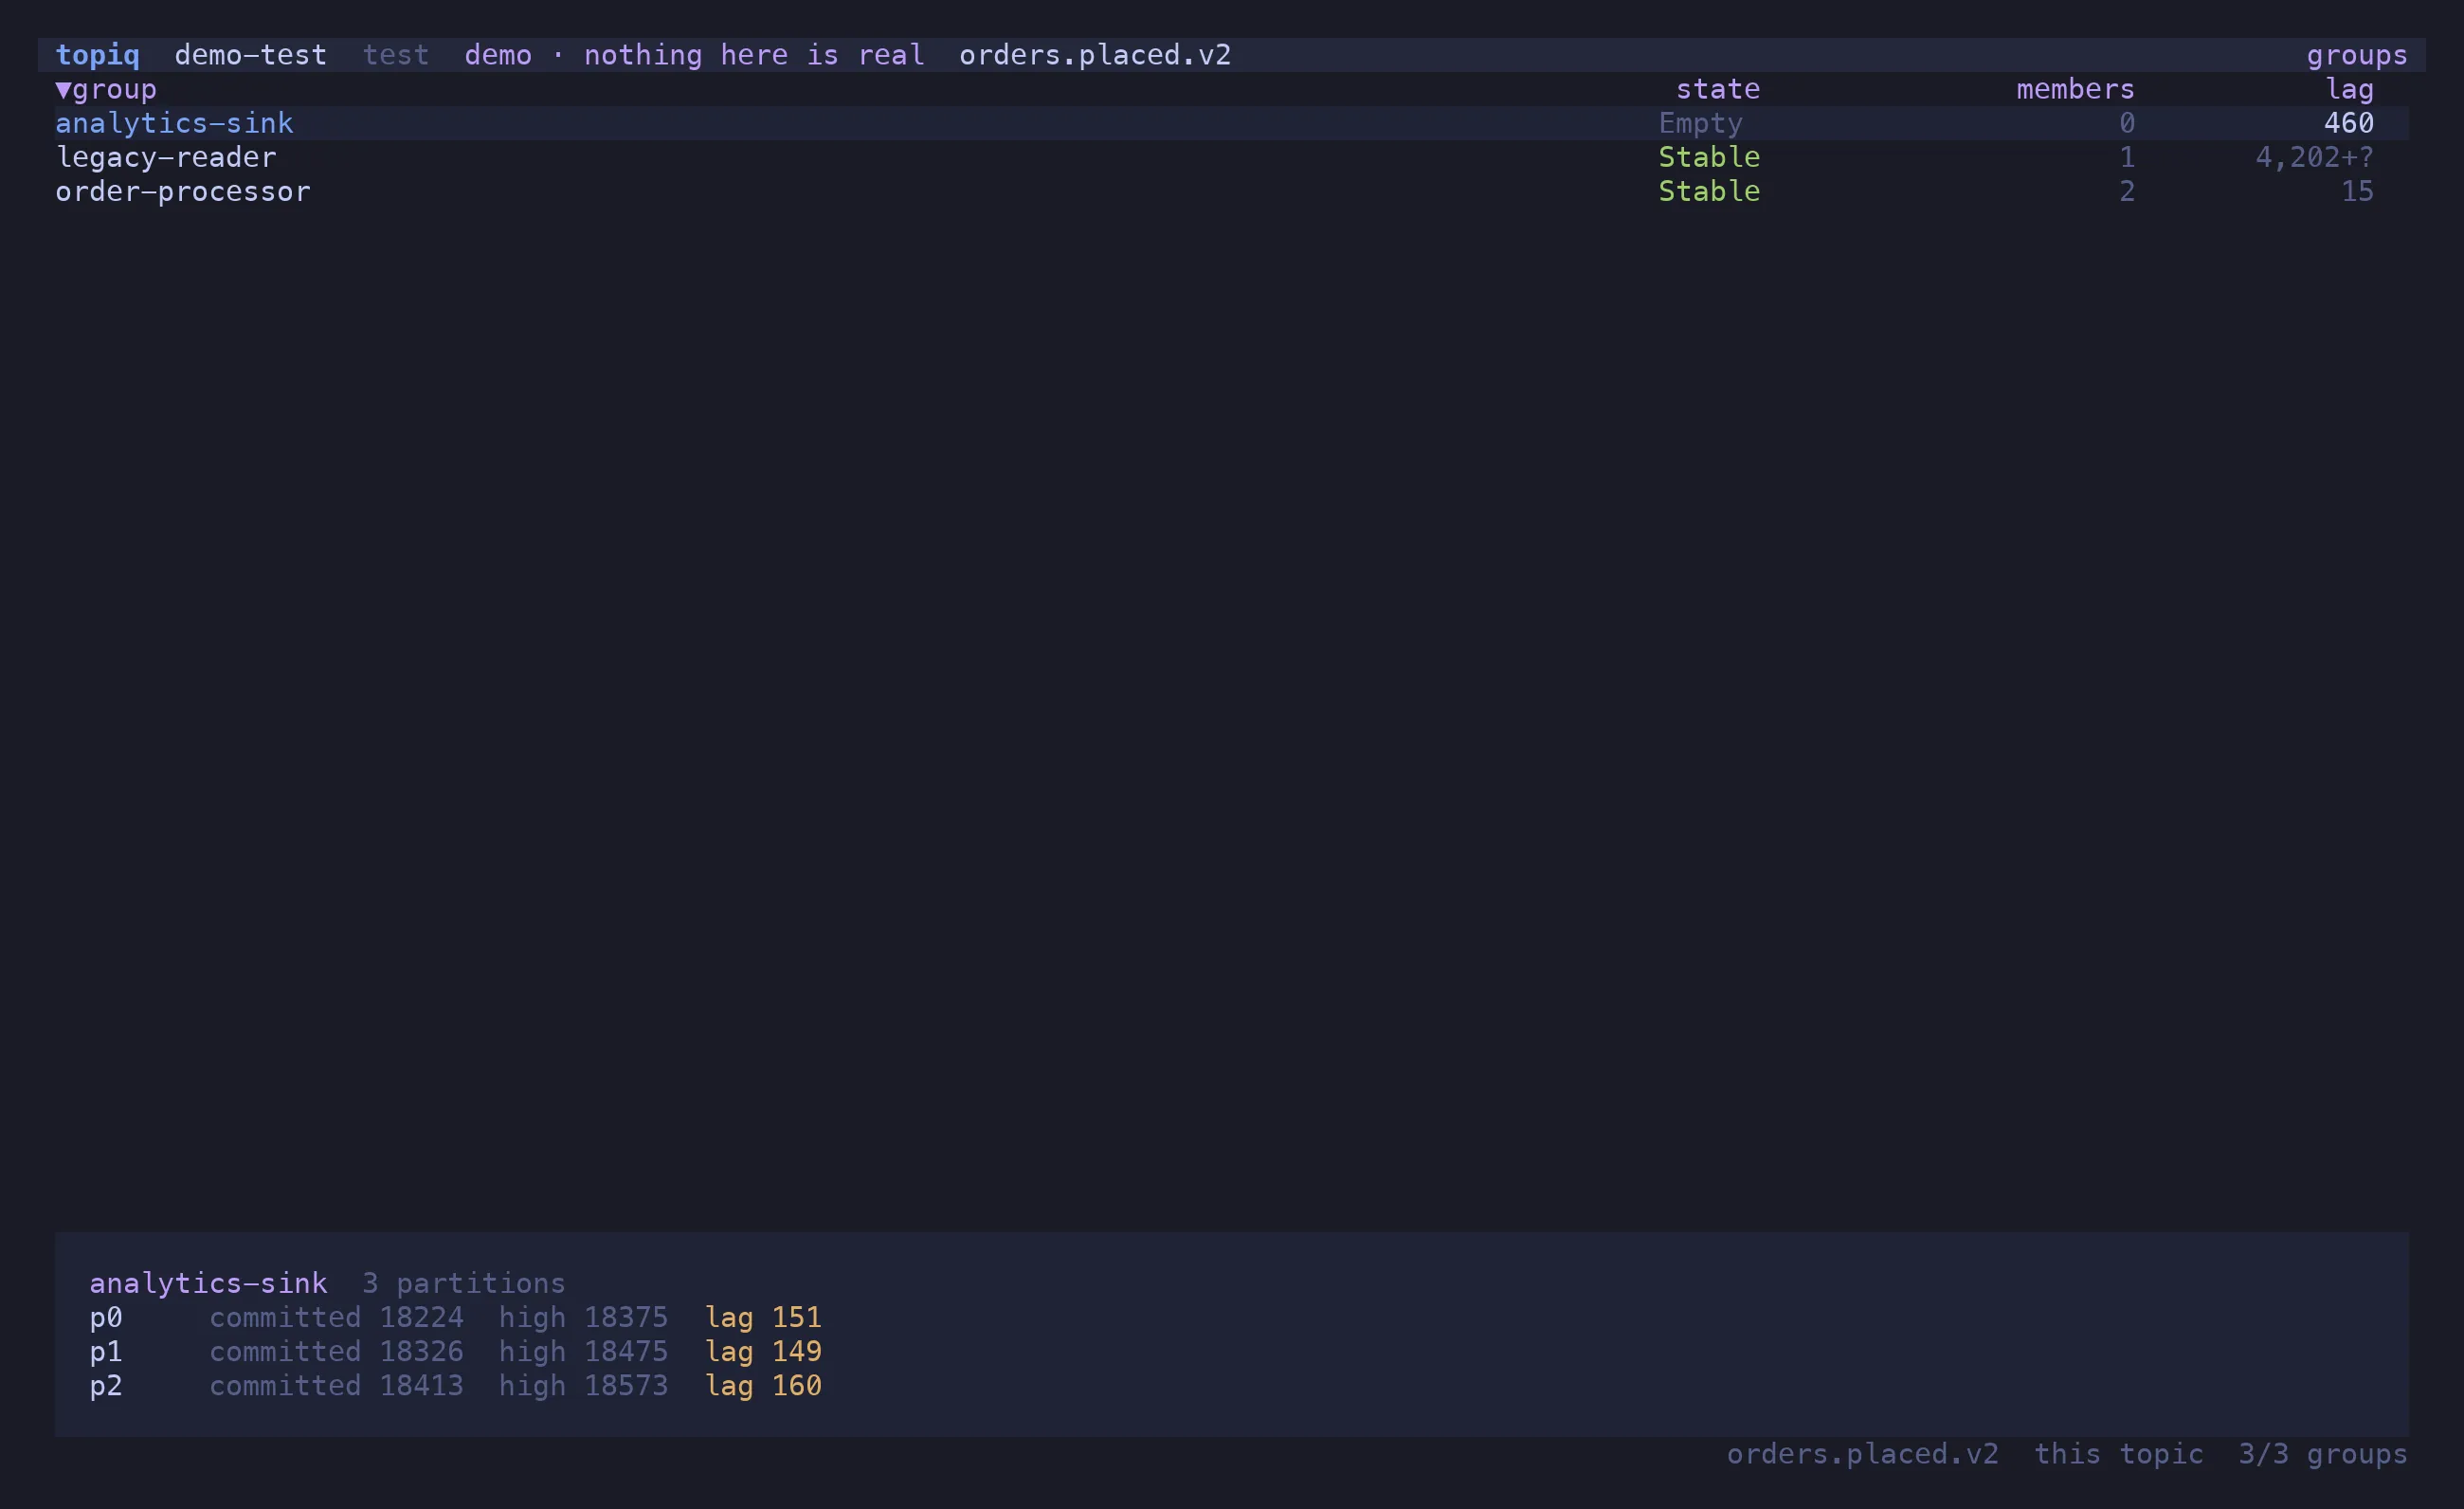Click lag 149 value
The width and height of the screenshot is (2464, 1509).
click(762, 1351)
